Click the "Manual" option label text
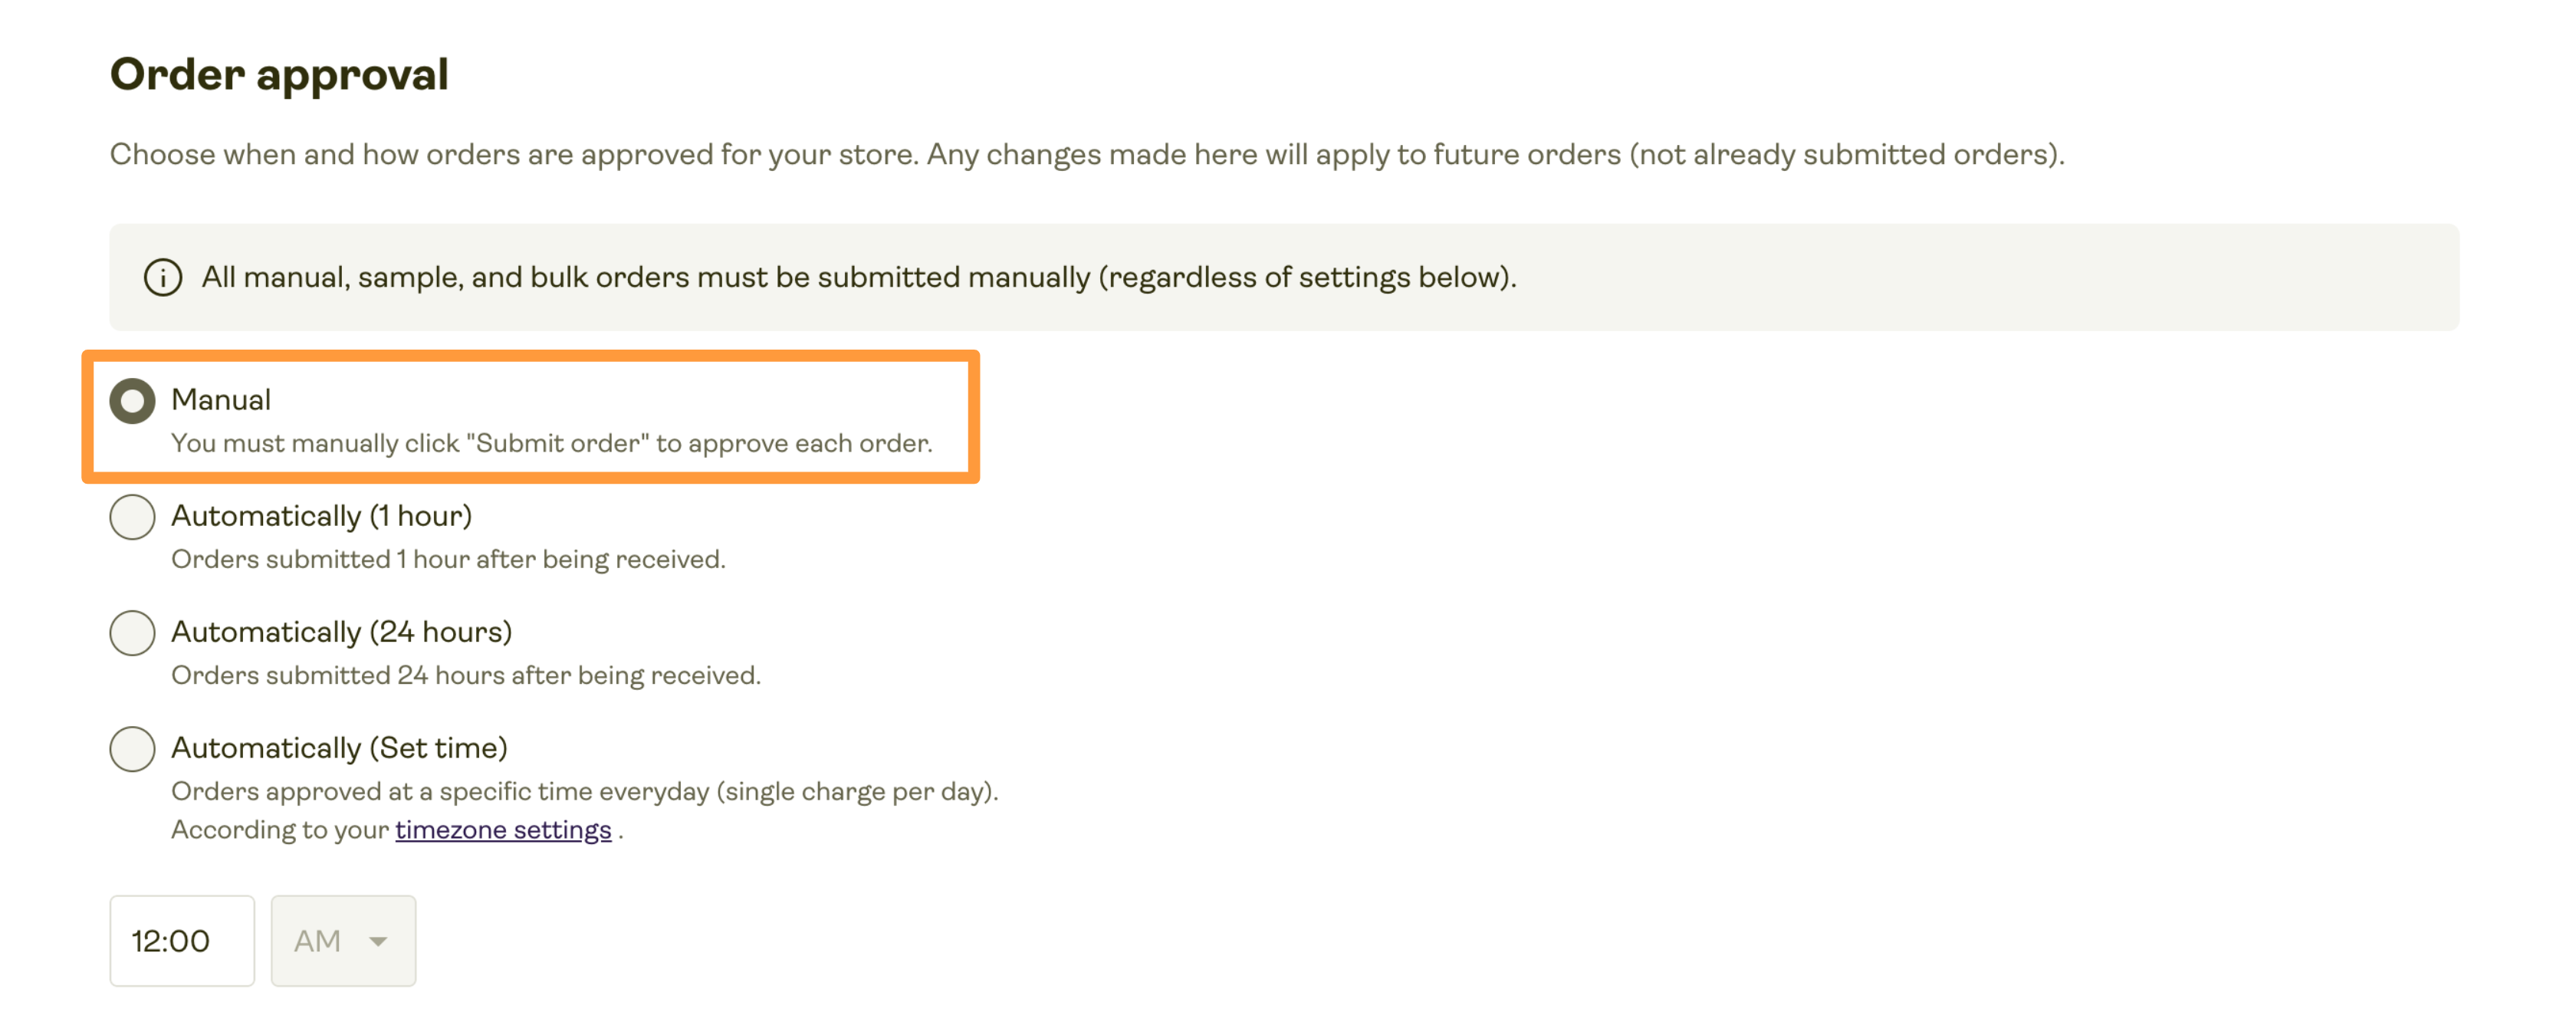 221,400
